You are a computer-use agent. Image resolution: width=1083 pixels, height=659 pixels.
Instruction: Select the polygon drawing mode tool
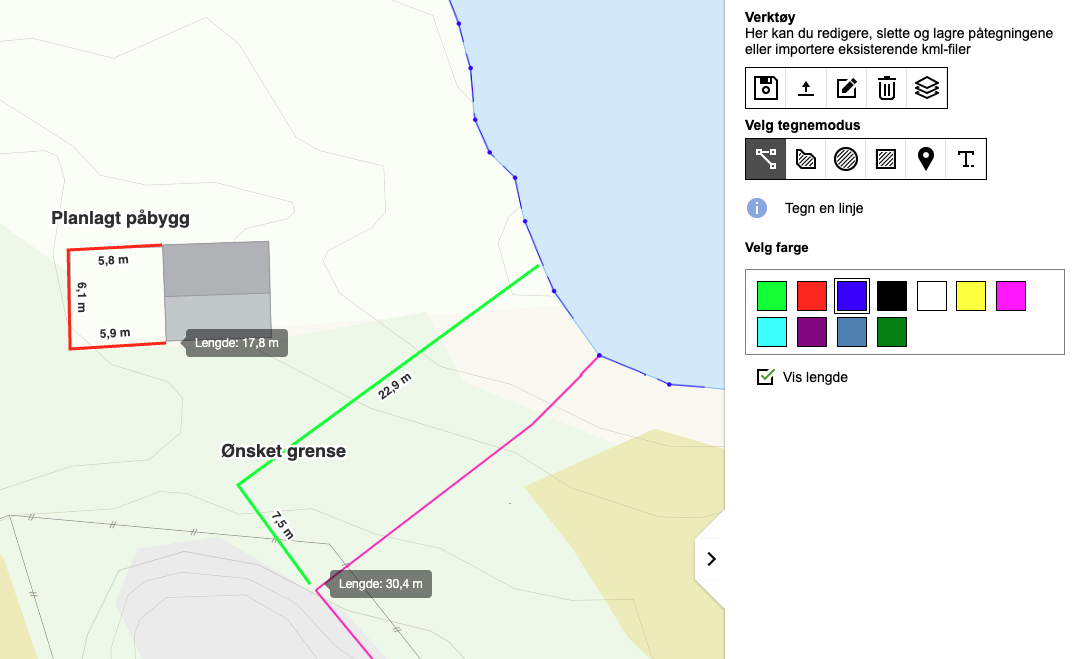pyautogui.click(x=806, y=159)
